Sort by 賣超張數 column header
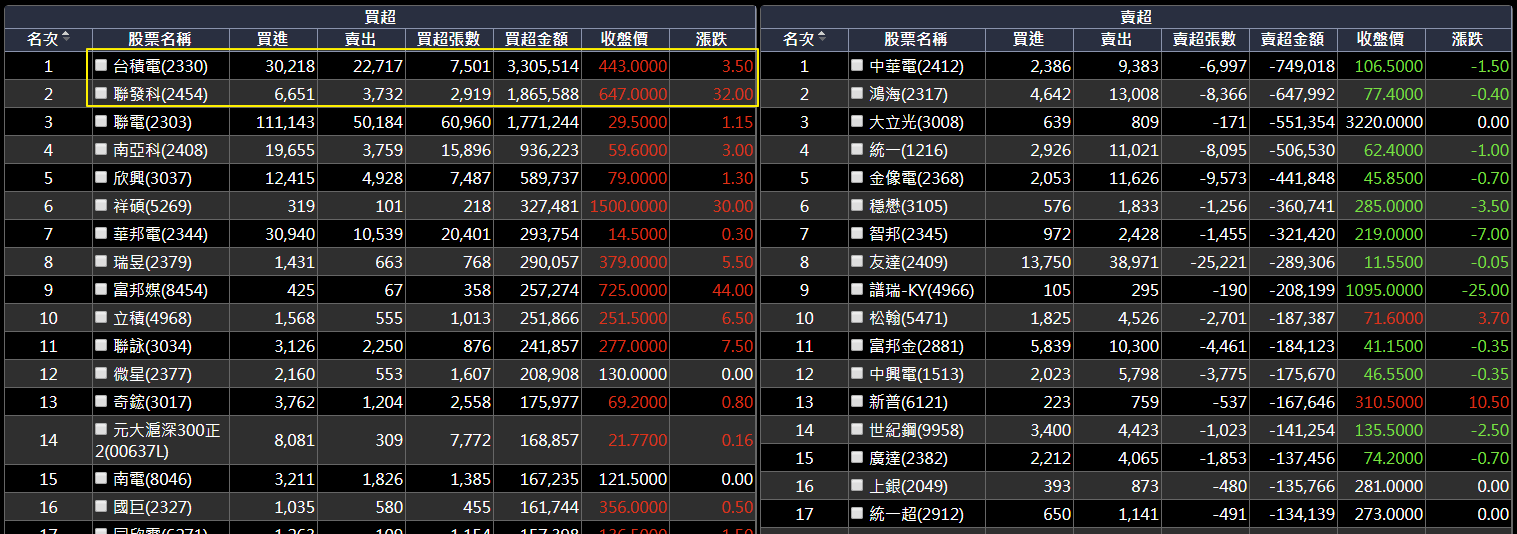1517x534 pixels. (x=1205, y=39)
